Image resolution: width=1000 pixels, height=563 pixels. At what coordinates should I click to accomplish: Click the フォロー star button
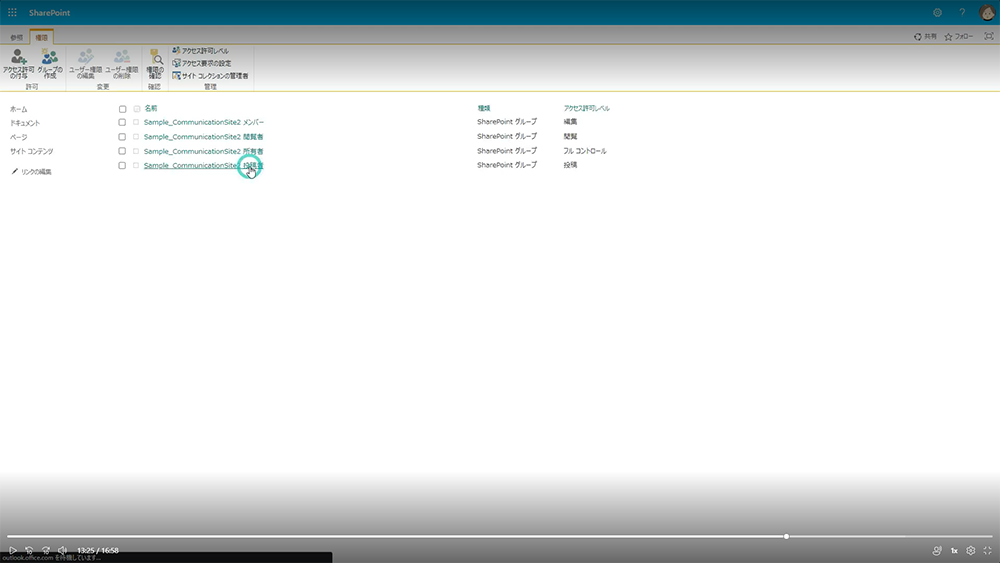pos(959,37)
